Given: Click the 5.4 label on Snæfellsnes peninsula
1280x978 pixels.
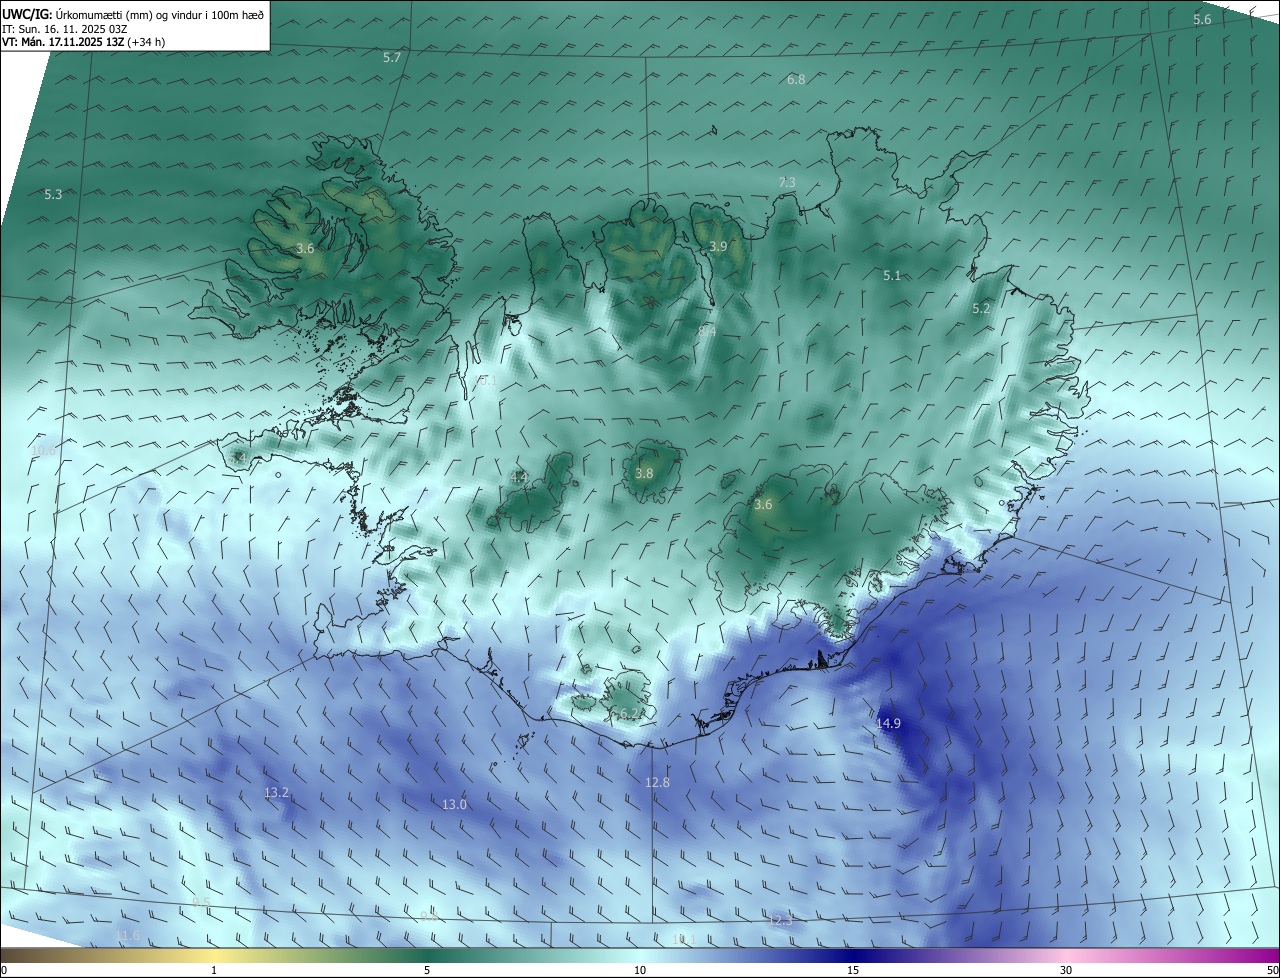Looking at the screenshot, I should pyautogui.click(x=238, y=457).
